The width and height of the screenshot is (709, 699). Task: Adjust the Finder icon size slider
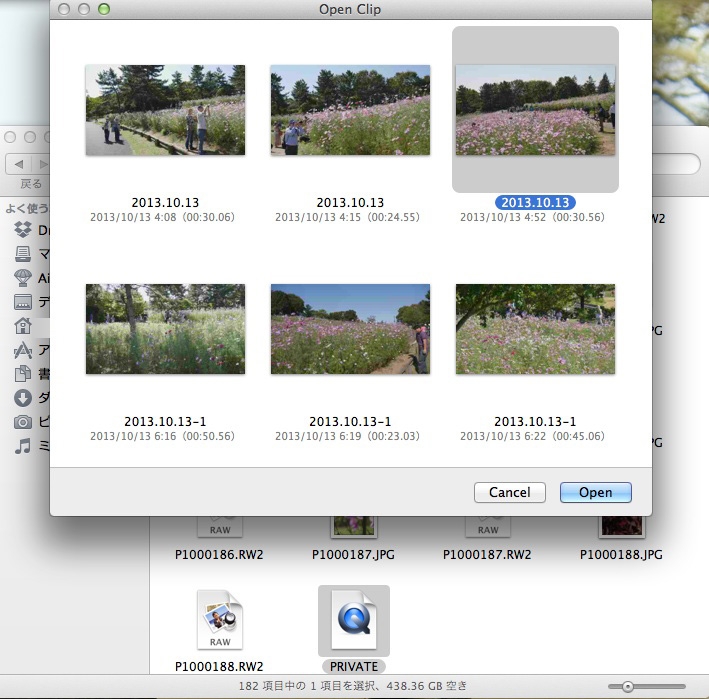628,686
